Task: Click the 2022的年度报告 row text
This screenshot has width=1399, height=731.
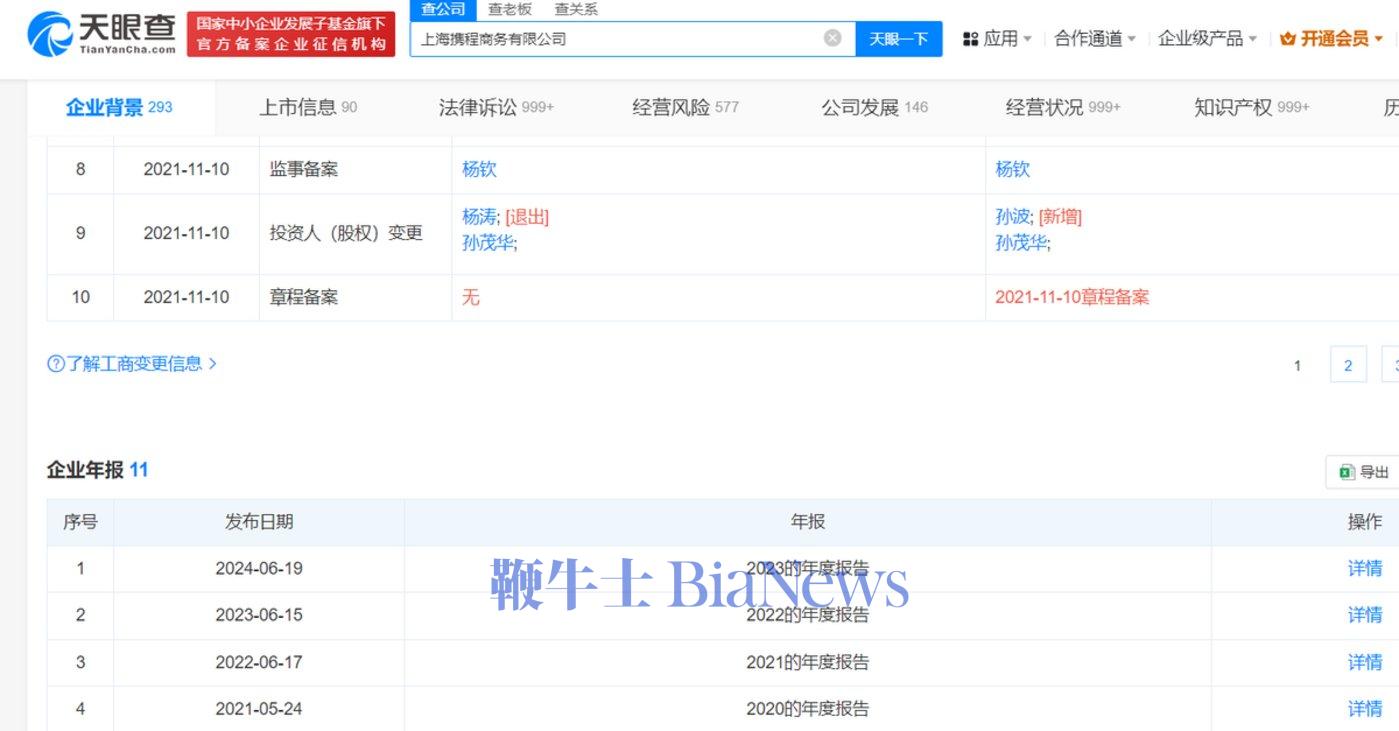Action: 808,615
